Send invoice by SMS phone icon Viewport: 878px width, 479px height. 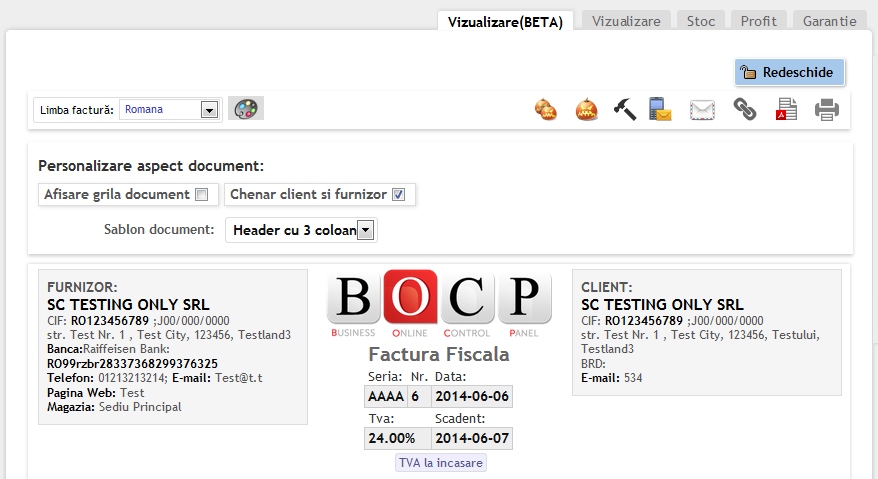(x=660, y=109)
